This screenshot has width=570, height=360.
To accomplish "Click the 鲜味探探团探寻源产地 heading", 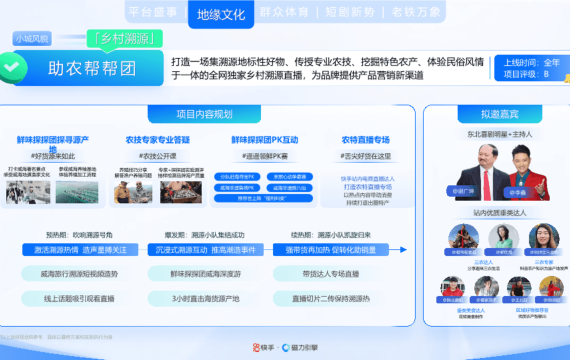I will click(53, 144).
